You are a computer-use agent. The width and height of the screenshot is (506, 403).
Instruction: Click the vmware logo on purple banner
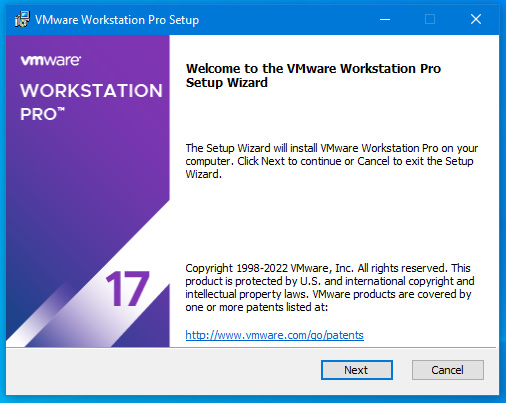51,60
